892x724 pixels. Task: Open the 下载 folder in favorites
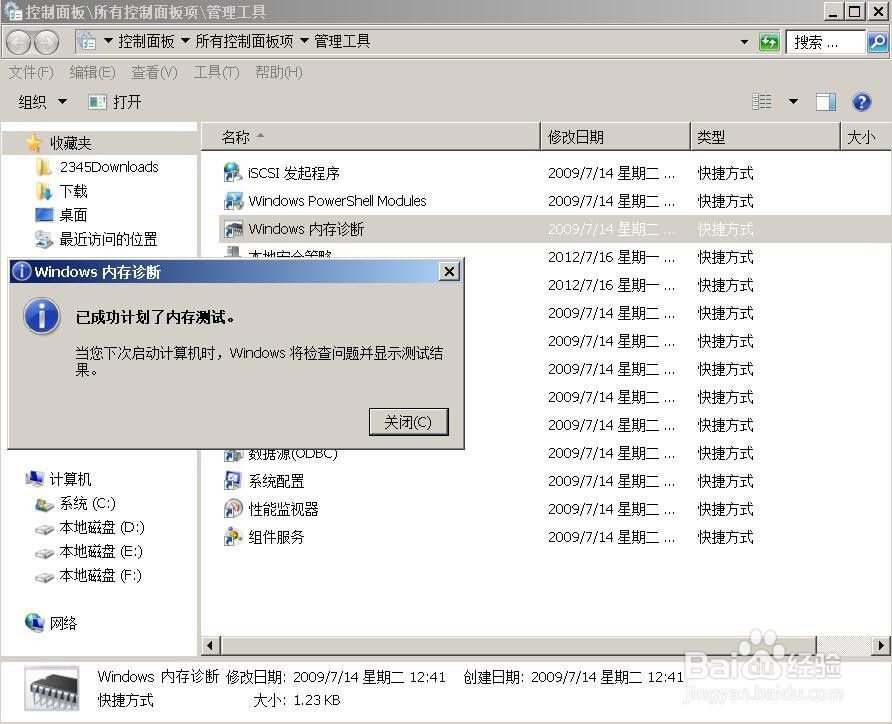pyautogui.click(x=61, y=191)
